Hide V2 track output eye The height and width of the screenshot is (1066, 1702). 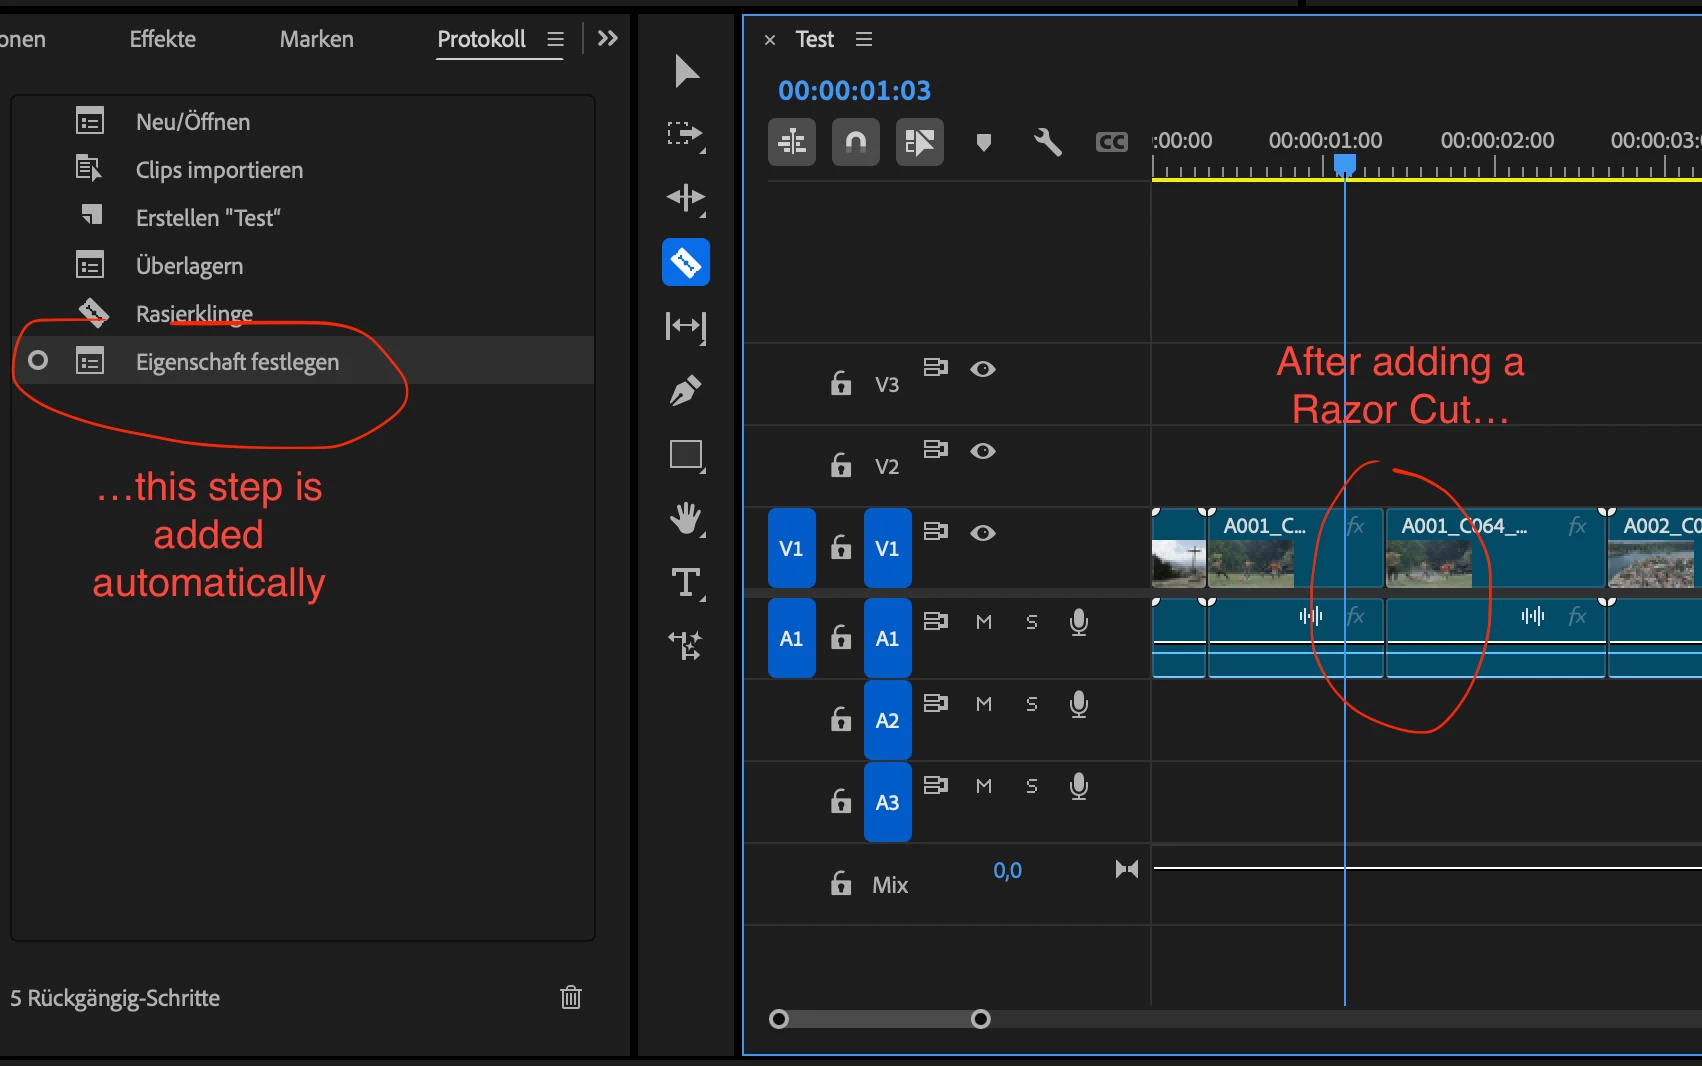tap(983, 451)
